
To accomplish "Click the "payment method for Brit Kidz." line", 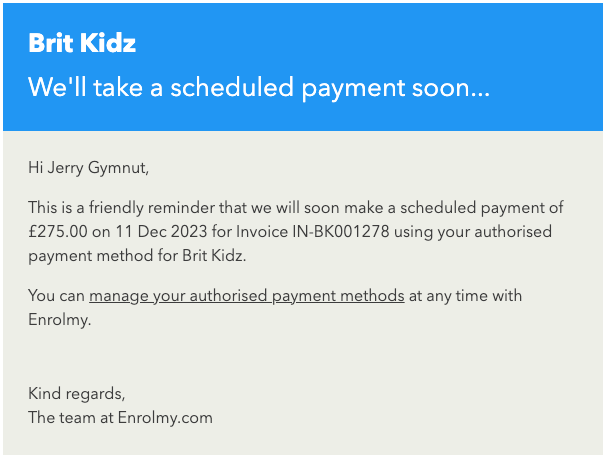I will 137,256.
